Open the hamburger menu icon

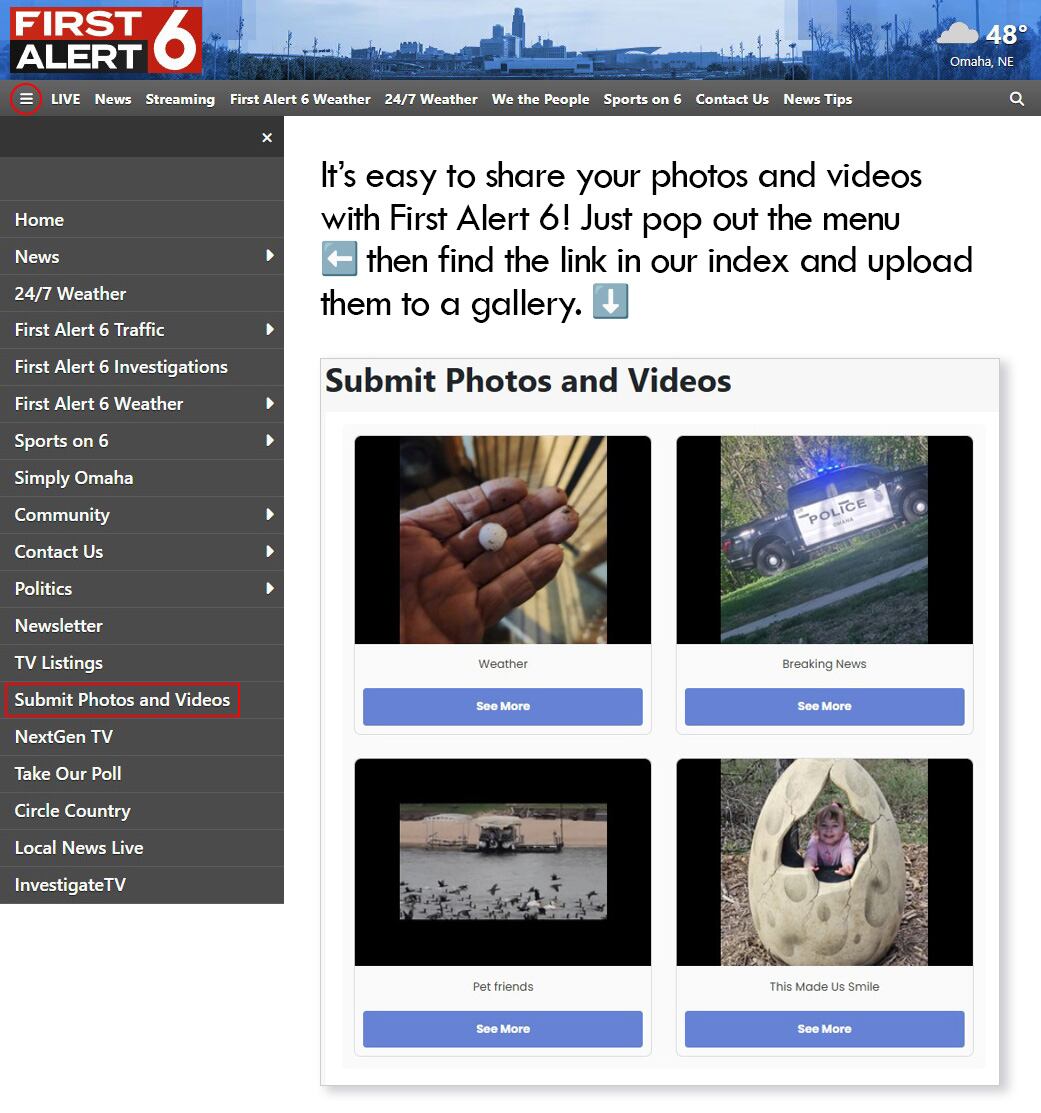pos(26,99)
